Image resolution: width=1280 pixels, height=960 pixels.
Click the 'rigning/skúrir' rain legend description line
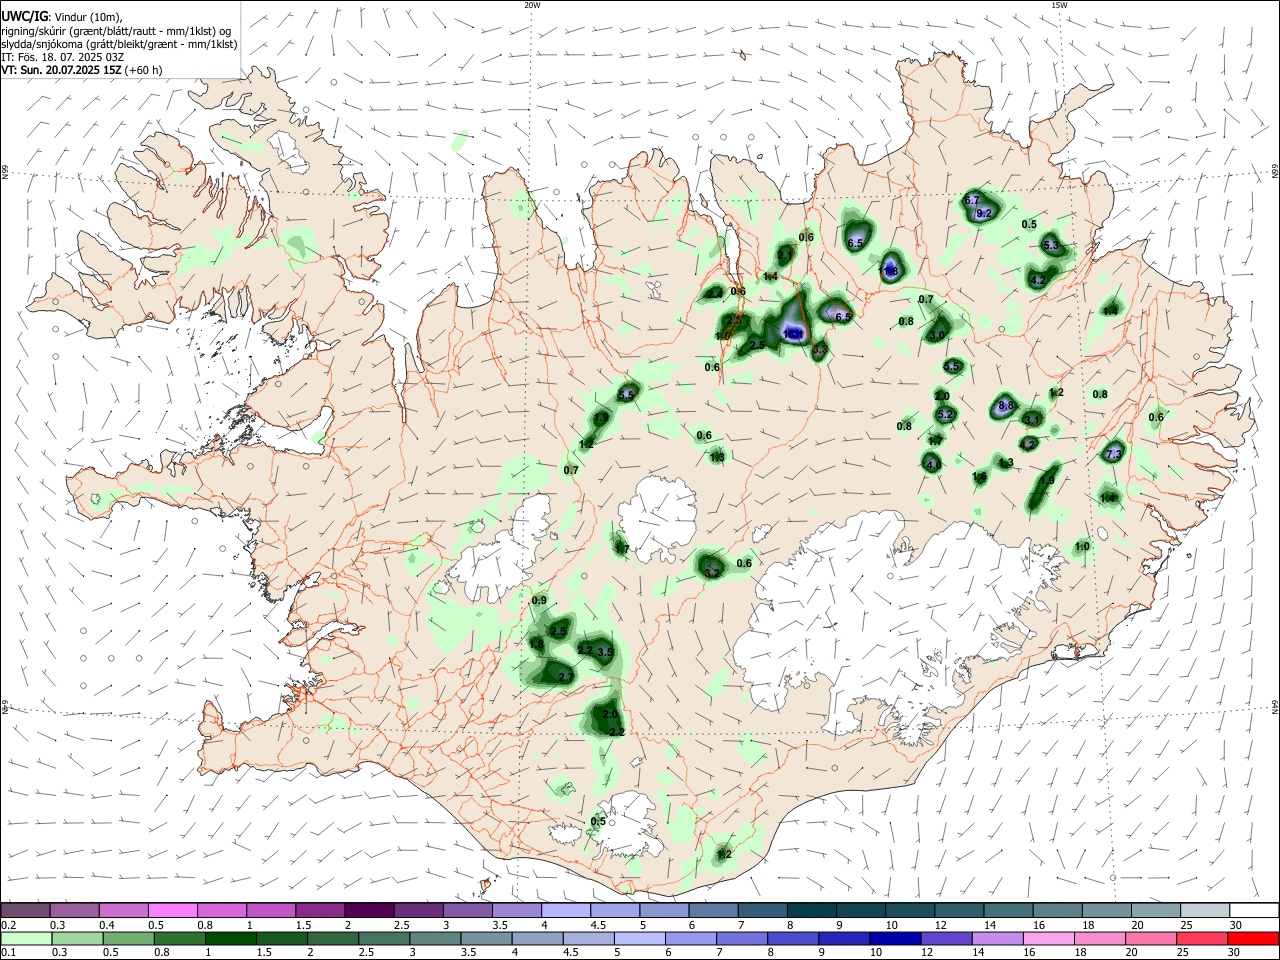(x=116, y=31)
